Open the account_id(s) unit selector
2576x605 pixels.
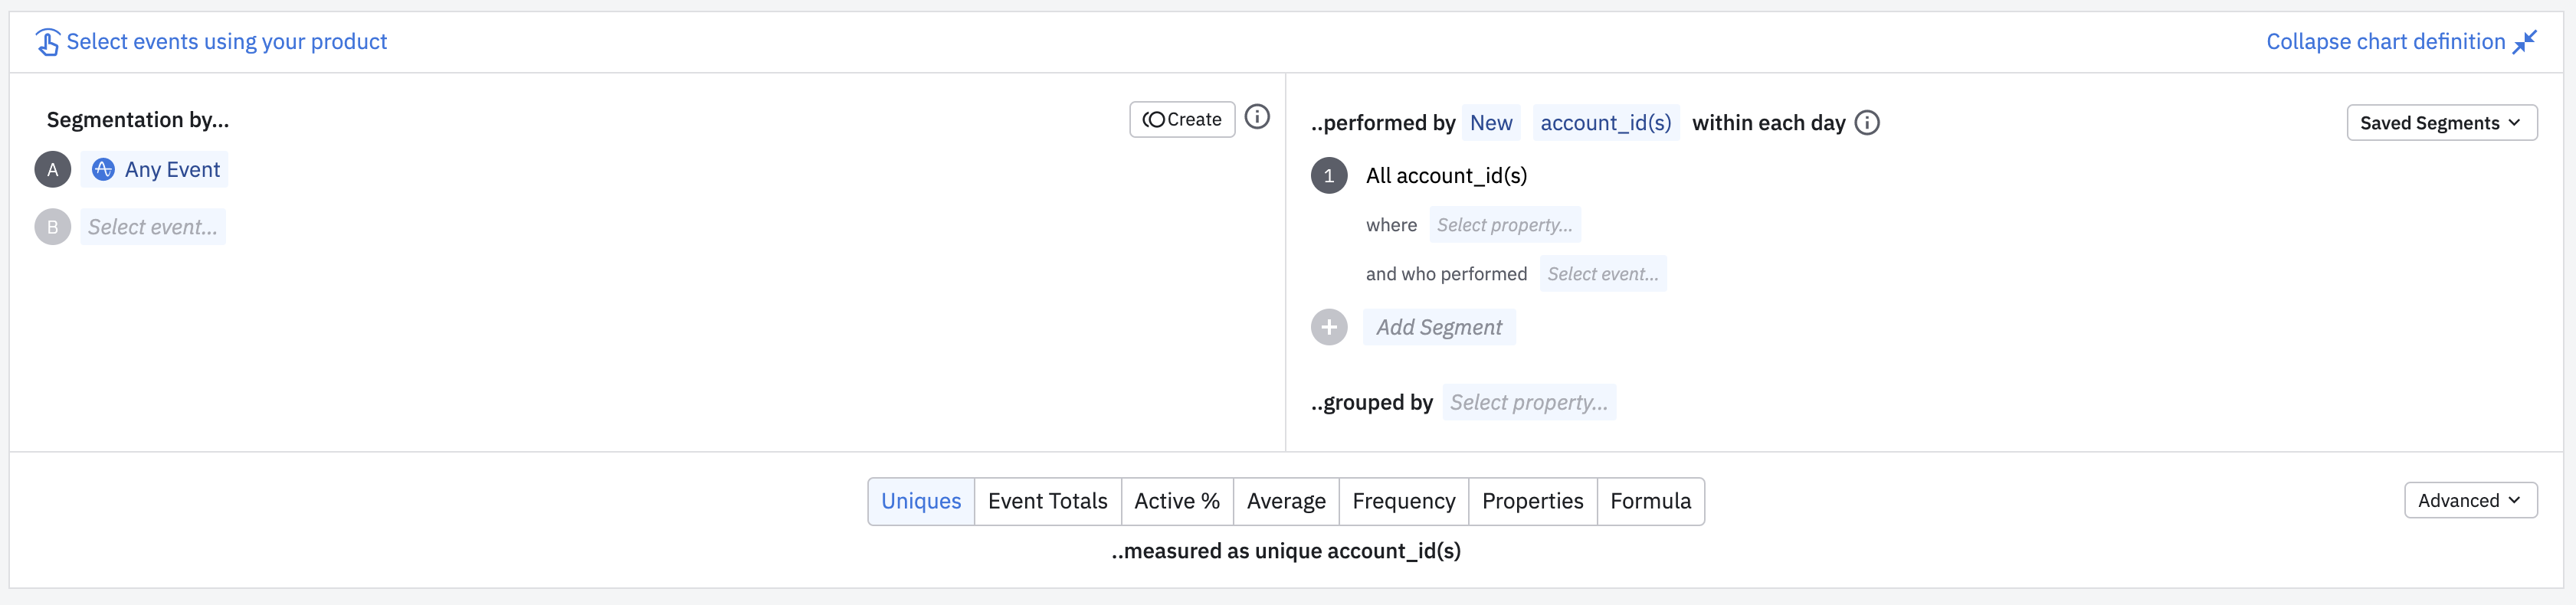coord(1605,123)
